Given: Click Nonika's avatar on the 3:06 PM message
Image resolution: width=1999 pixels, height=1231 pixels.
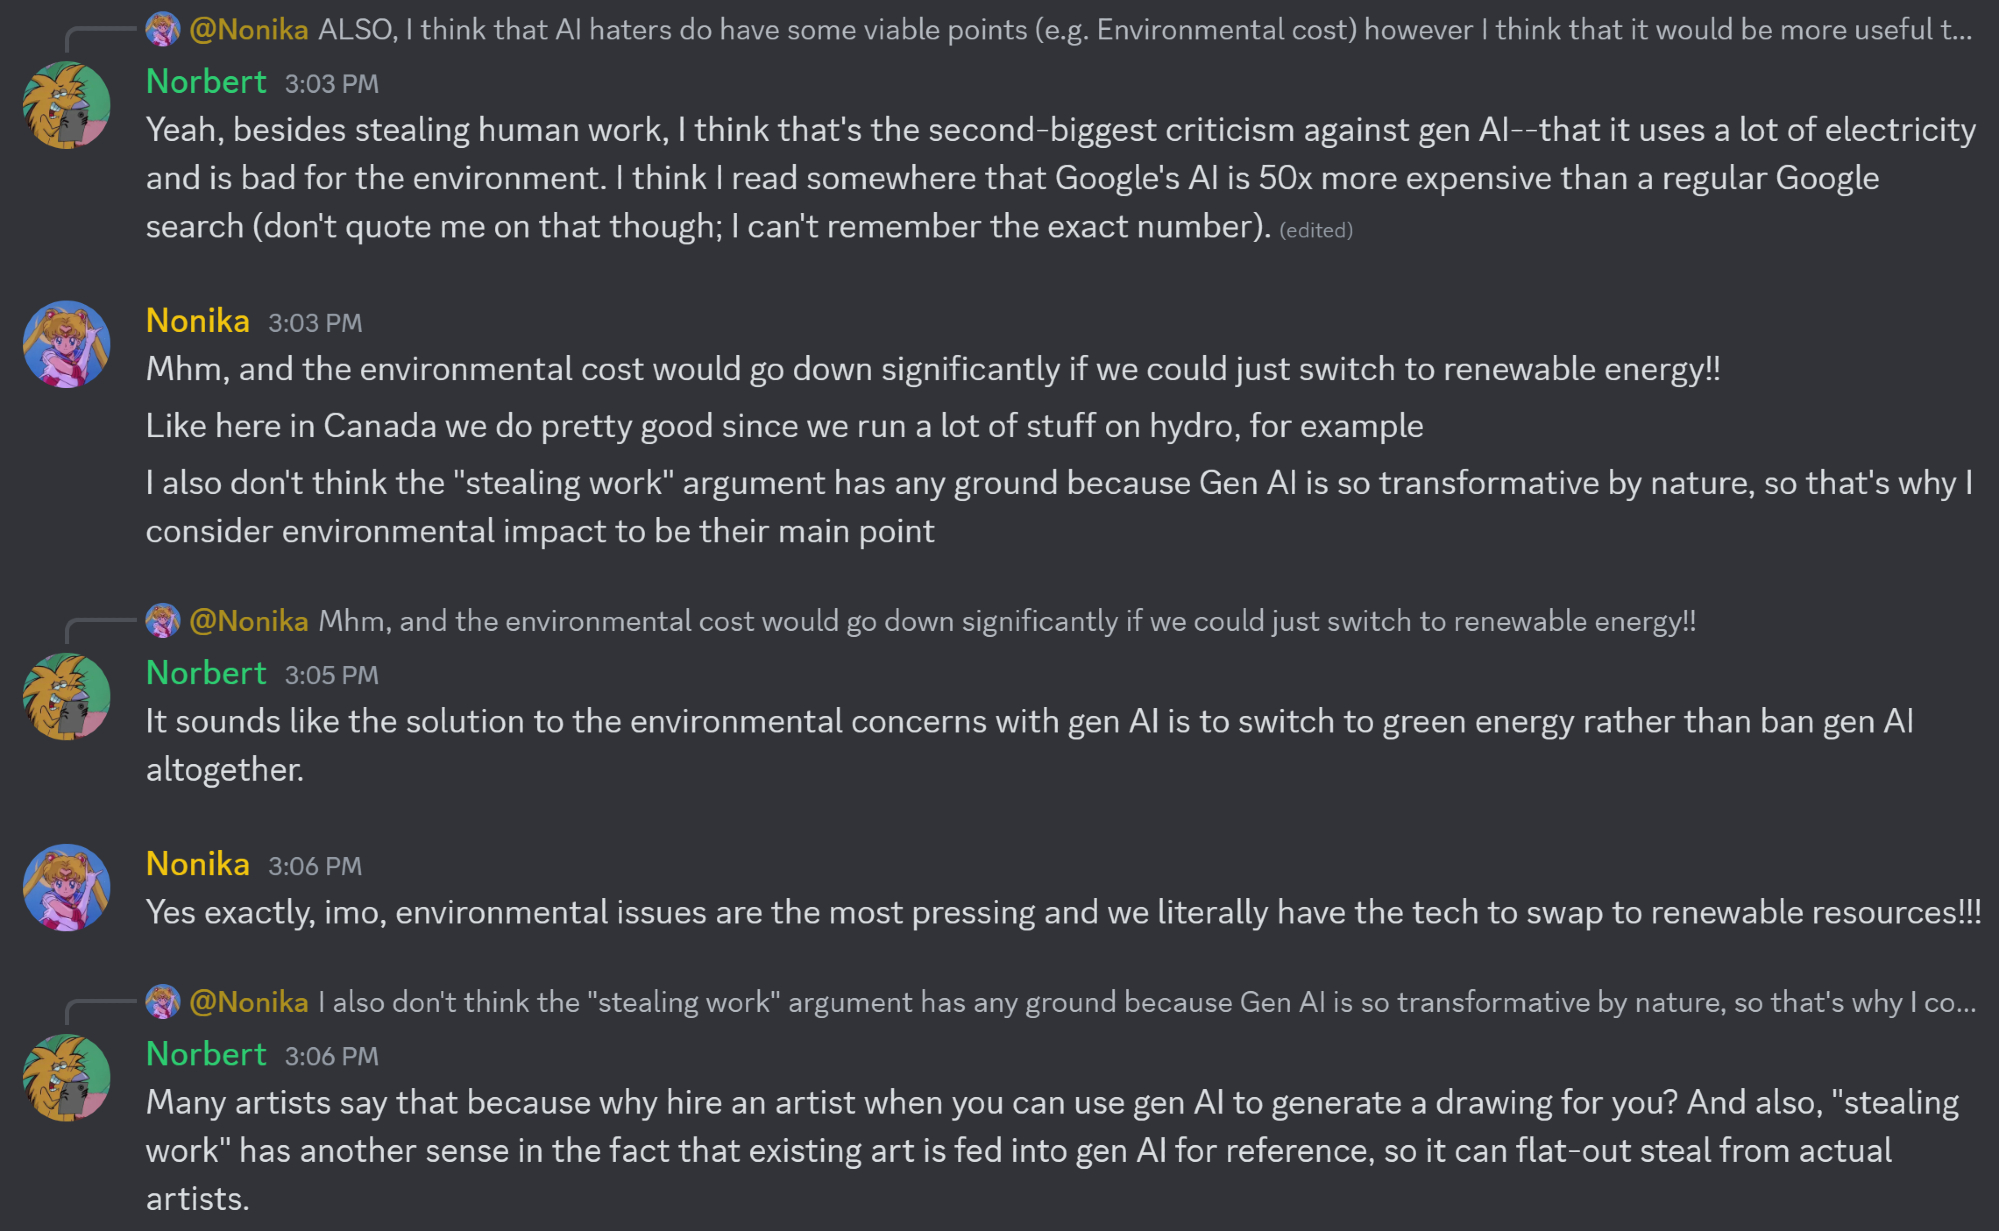Looking at the screenshot, I should click(67, 888).
